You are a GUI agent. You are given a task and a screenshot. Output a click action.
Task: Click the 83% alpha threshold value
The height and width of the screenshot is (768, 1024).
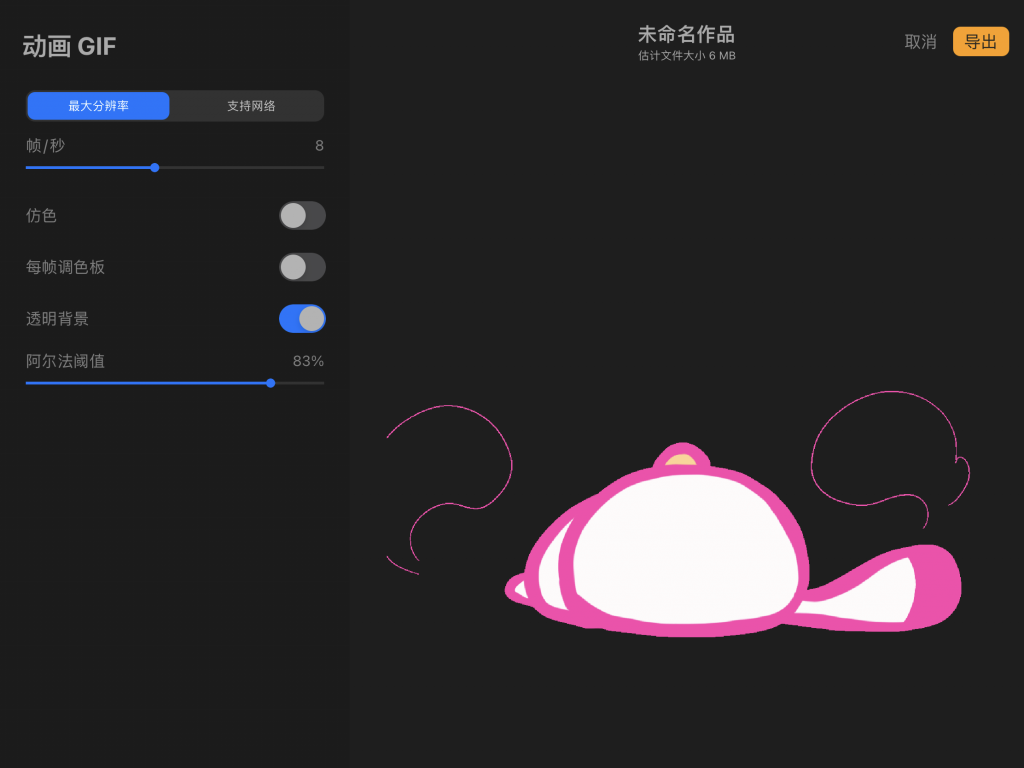(308, 361)
